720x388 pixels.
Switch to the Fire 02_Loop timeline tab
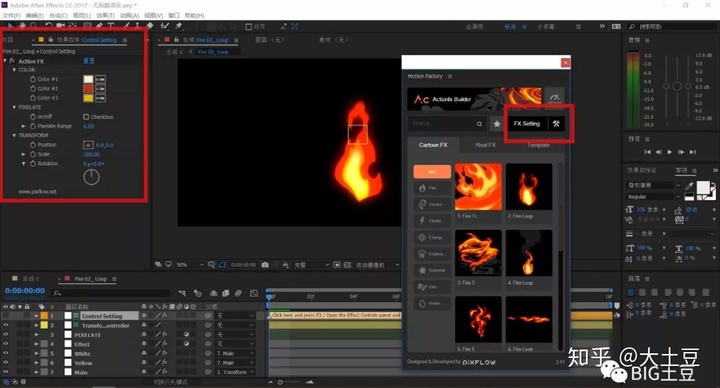click(x=90, y=279)
